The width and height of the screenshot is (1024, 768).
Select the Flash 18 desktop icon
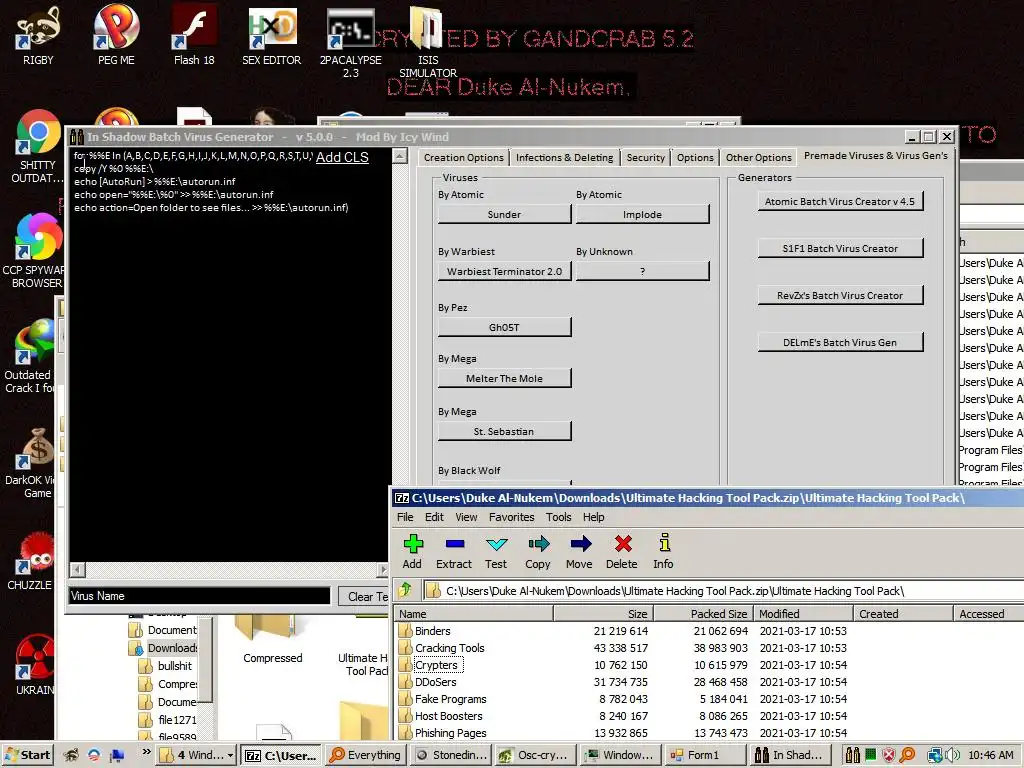click(x=194, y=36)
